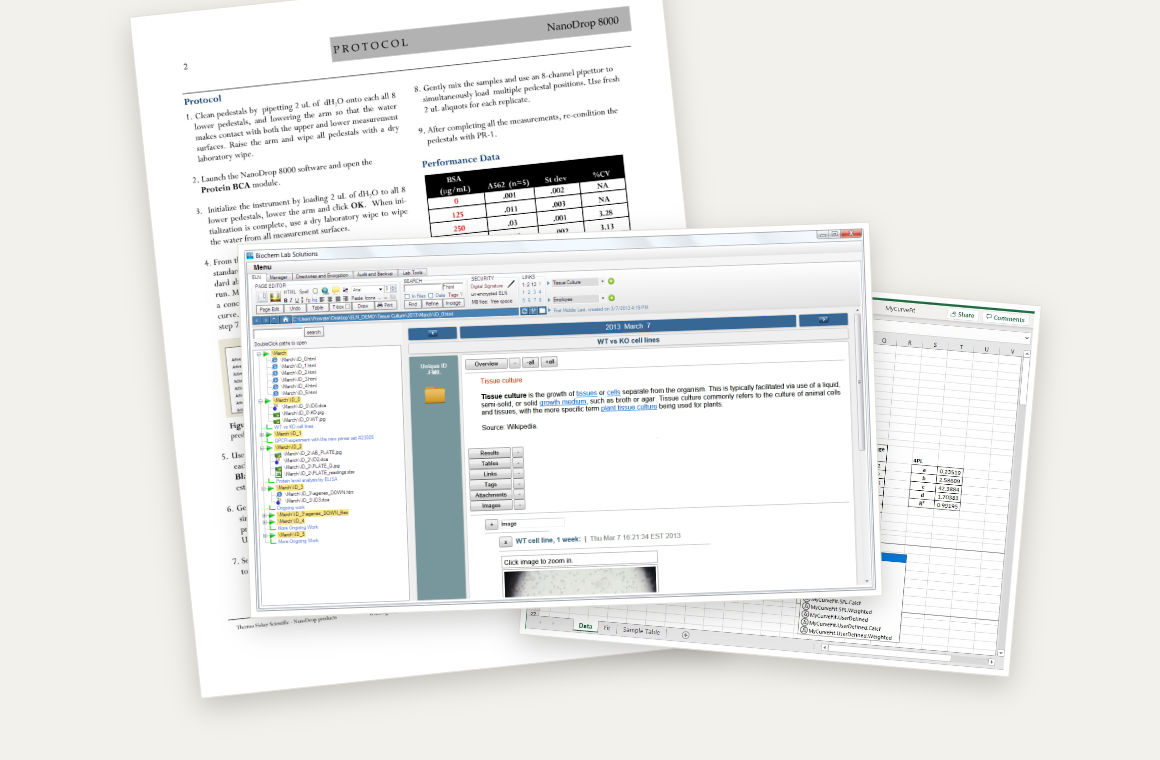Image resolution: width=1160 pixels, height=760 pixels.
Task: Open the Fit sheet tab in Excel
Action: (x=607, y=628)
